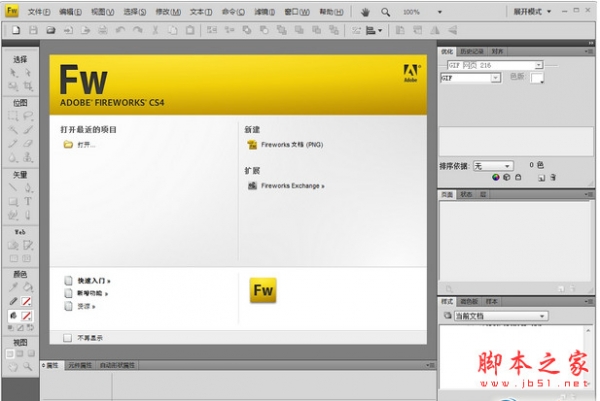Create a new Fireworks 文档 (PNG)

click(x=292, y=145)
